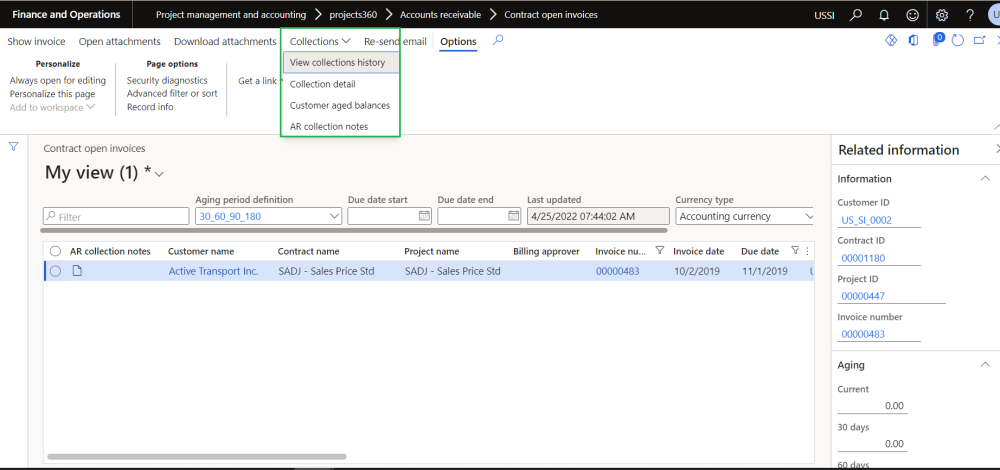Click Show invoice
1000x470 pixels.
pos(36,41)
